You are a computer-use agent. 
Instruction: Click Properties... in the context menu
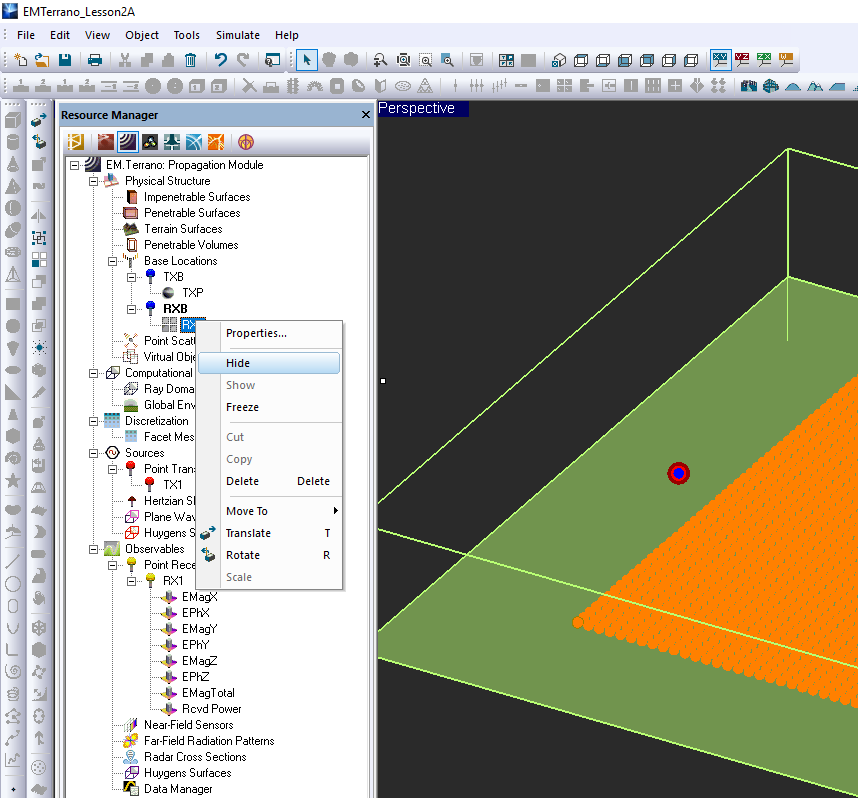pos(256,333)
